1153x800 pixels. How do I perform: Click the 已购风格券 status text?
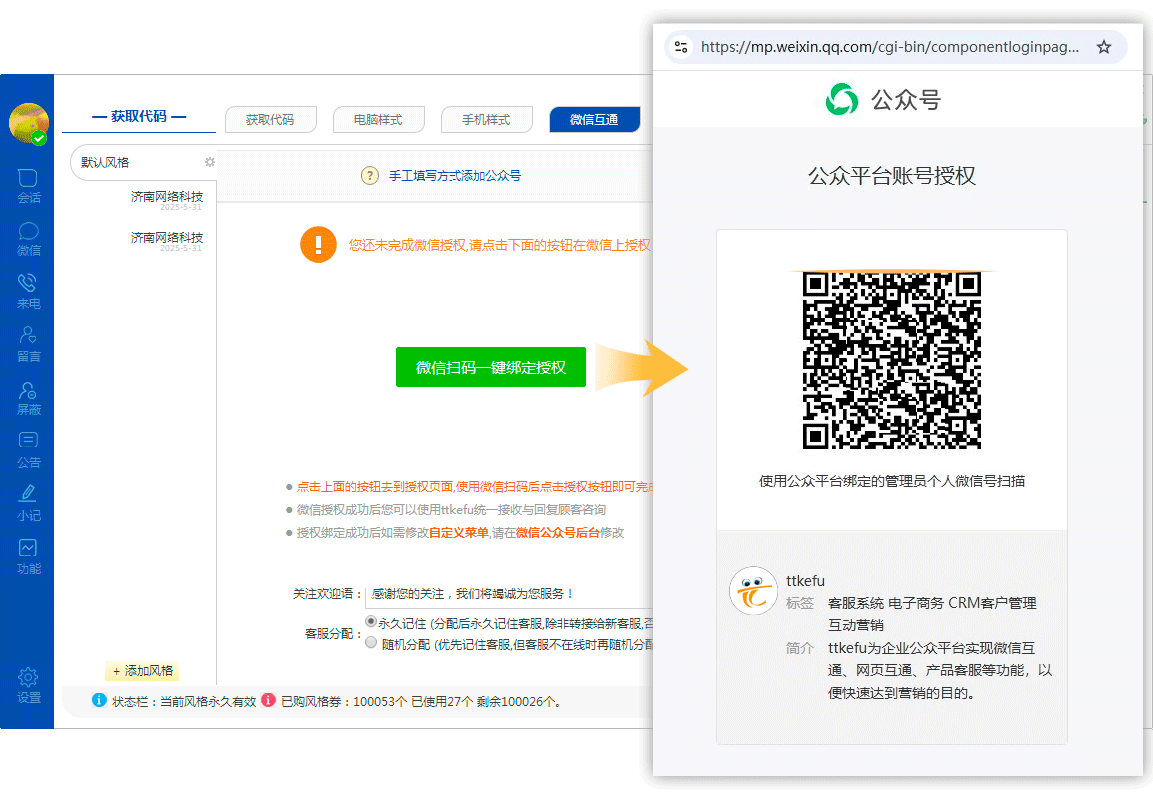point(423,701)
